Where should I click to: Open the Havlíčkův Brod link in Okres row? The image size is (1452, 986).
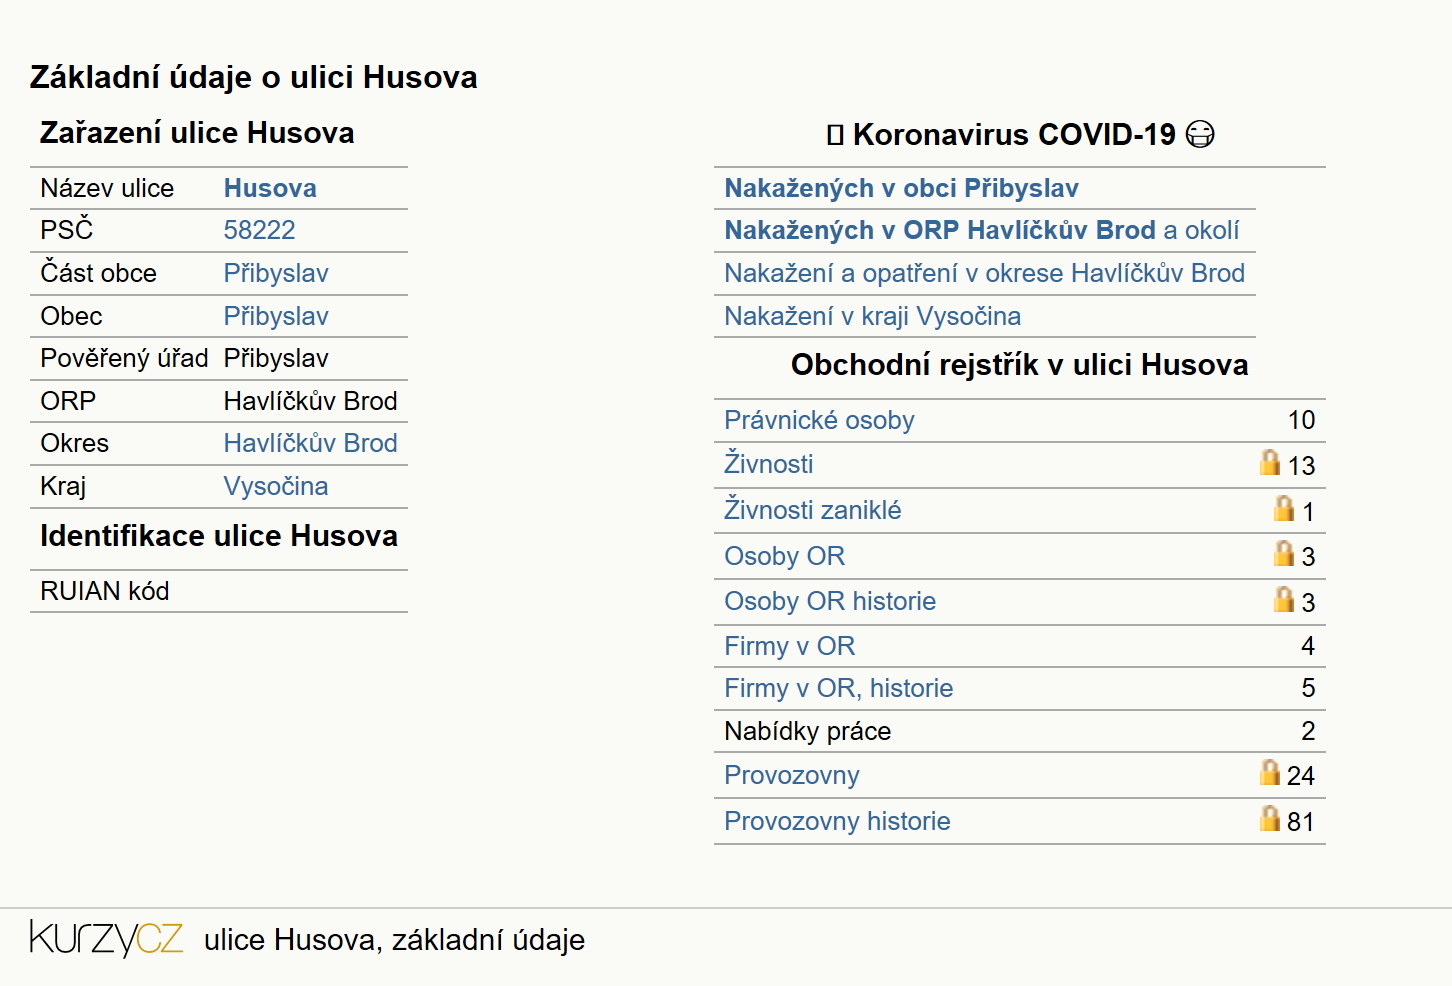[310, 443]
